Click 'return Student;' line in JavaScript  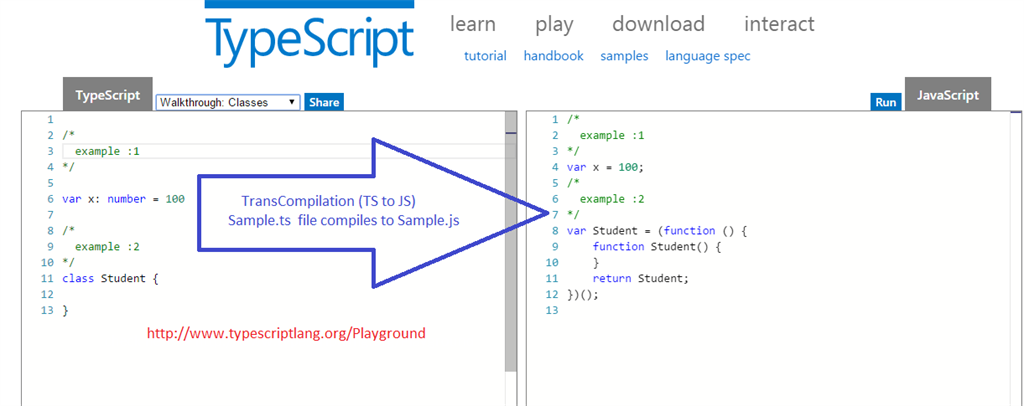point(641,278)
